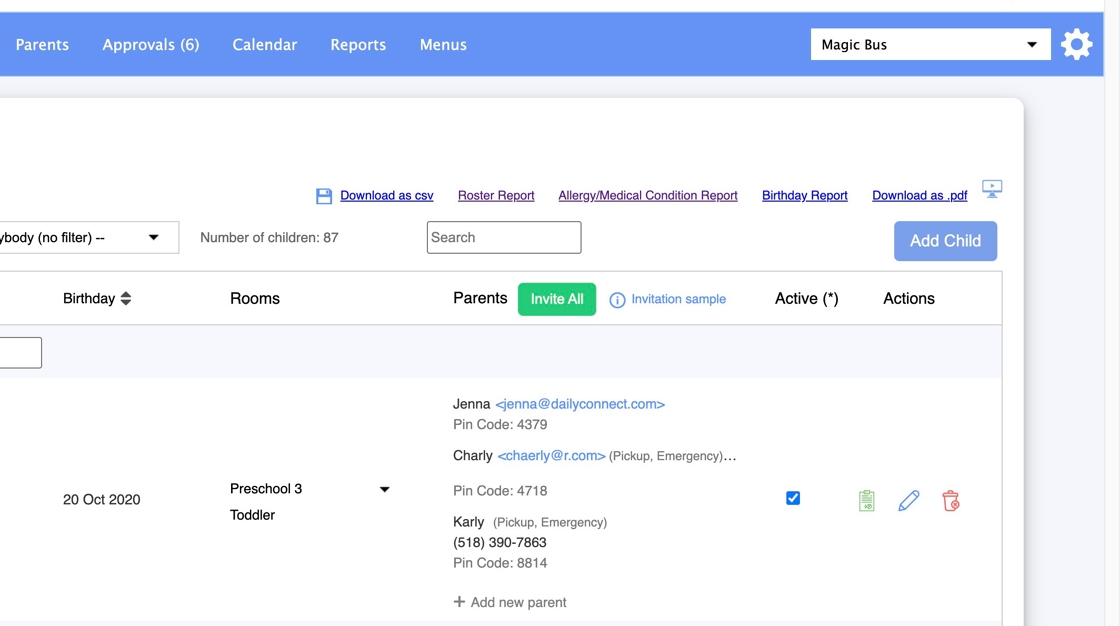Click the green clipboard report icon
Viewport: 1120px width, 626px height.
tap(866, 500)
